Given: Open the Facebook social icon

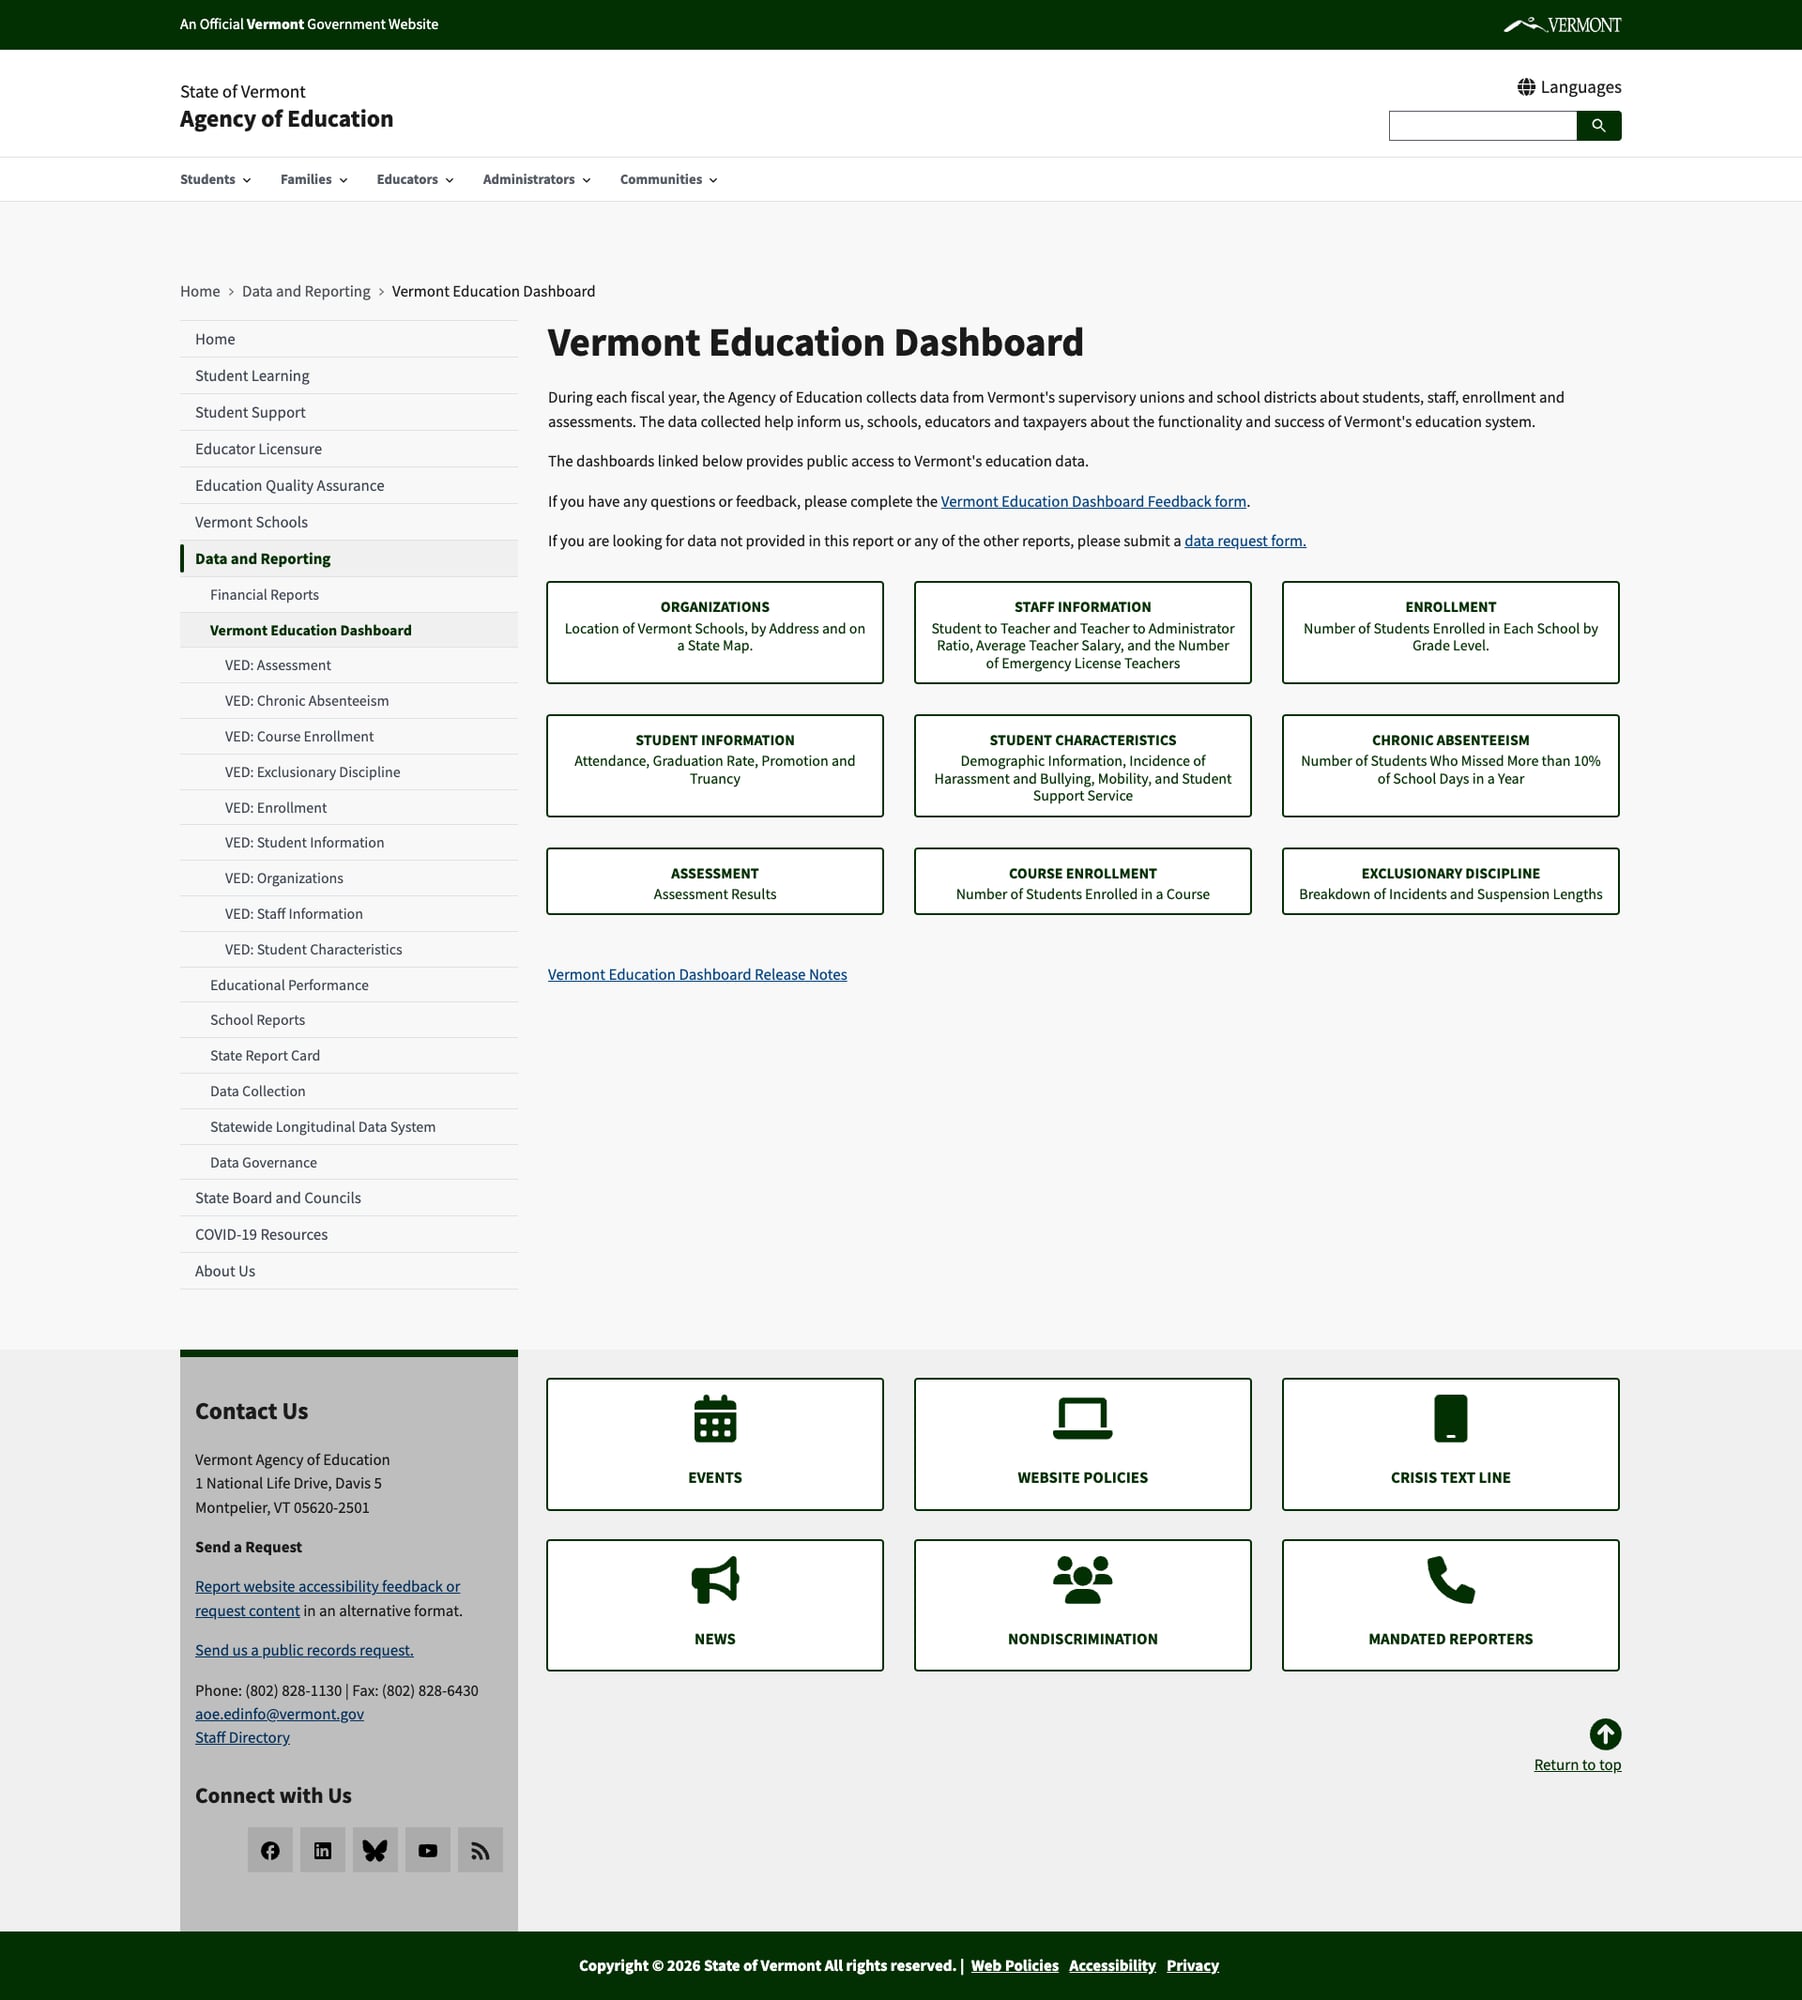Looking at the screenshot, I should 270,1850.
